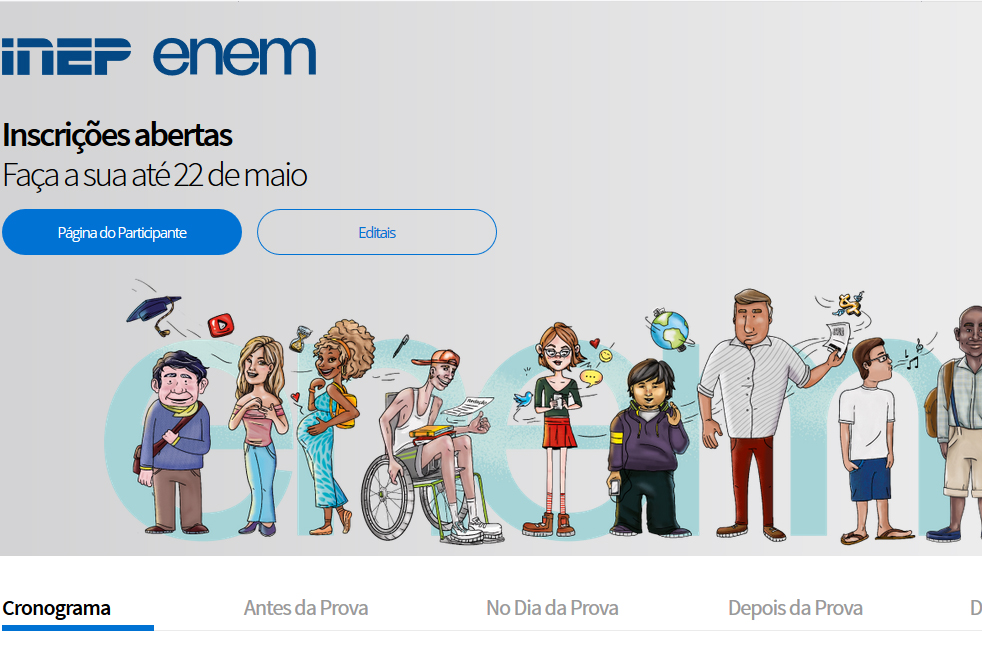Open Página do Participante

click(122, 232)
